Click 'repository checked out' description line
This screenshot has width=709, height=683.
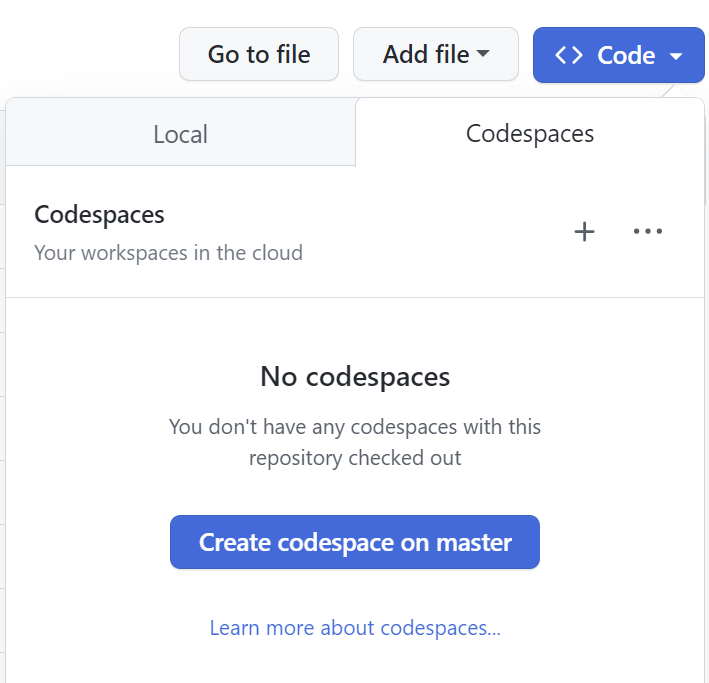click(x=355, y=458)
